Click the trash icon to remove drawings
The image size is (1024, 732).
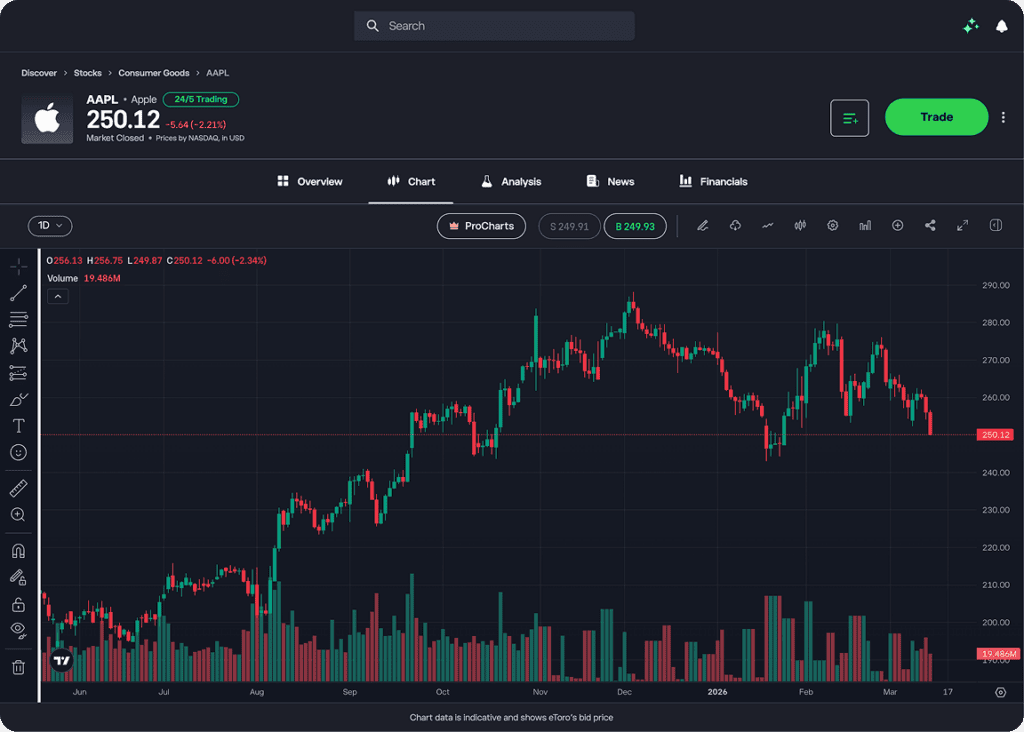tap(18, 667)
